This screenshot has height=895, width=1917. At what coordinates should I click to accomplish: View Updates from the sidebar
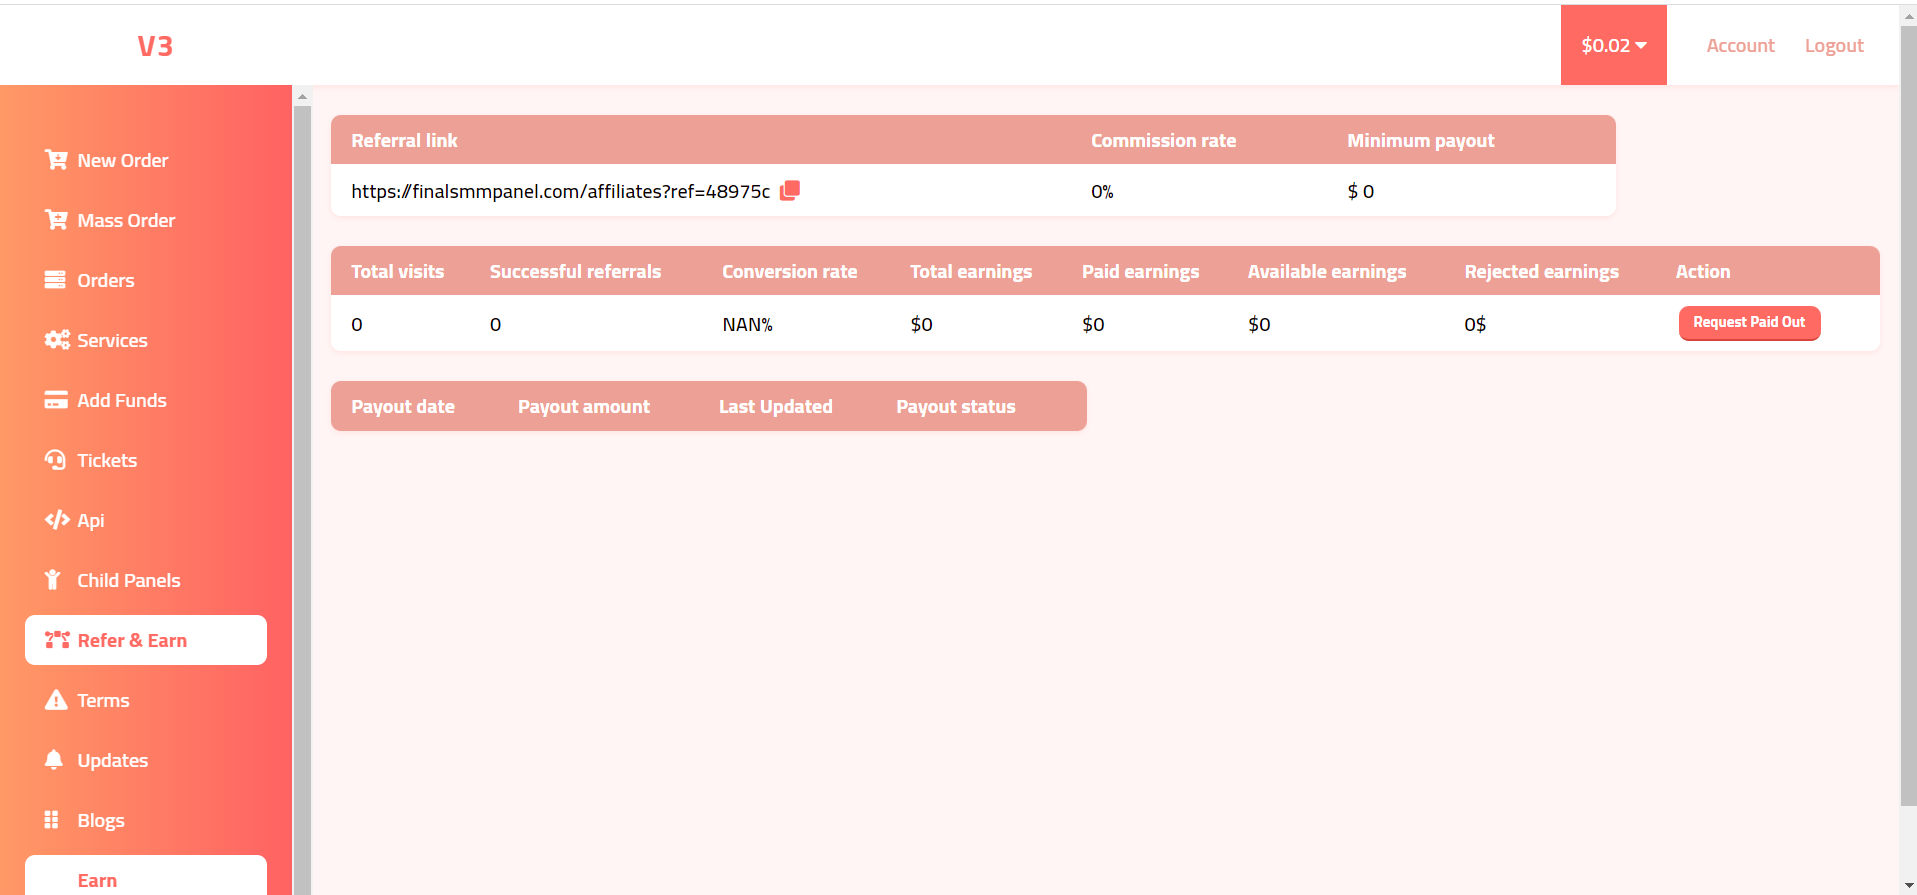(x=146, y=760)
